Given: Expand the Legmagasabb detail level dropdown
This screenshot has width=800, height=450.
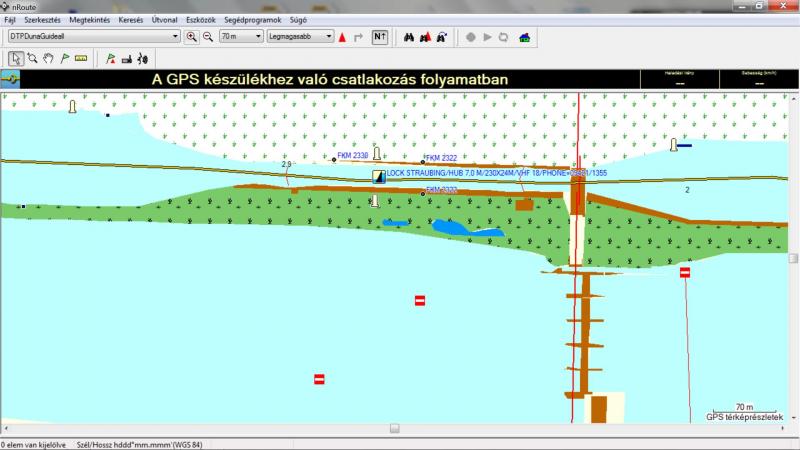Looking at the screenshot, I should [x=328, y=37].
